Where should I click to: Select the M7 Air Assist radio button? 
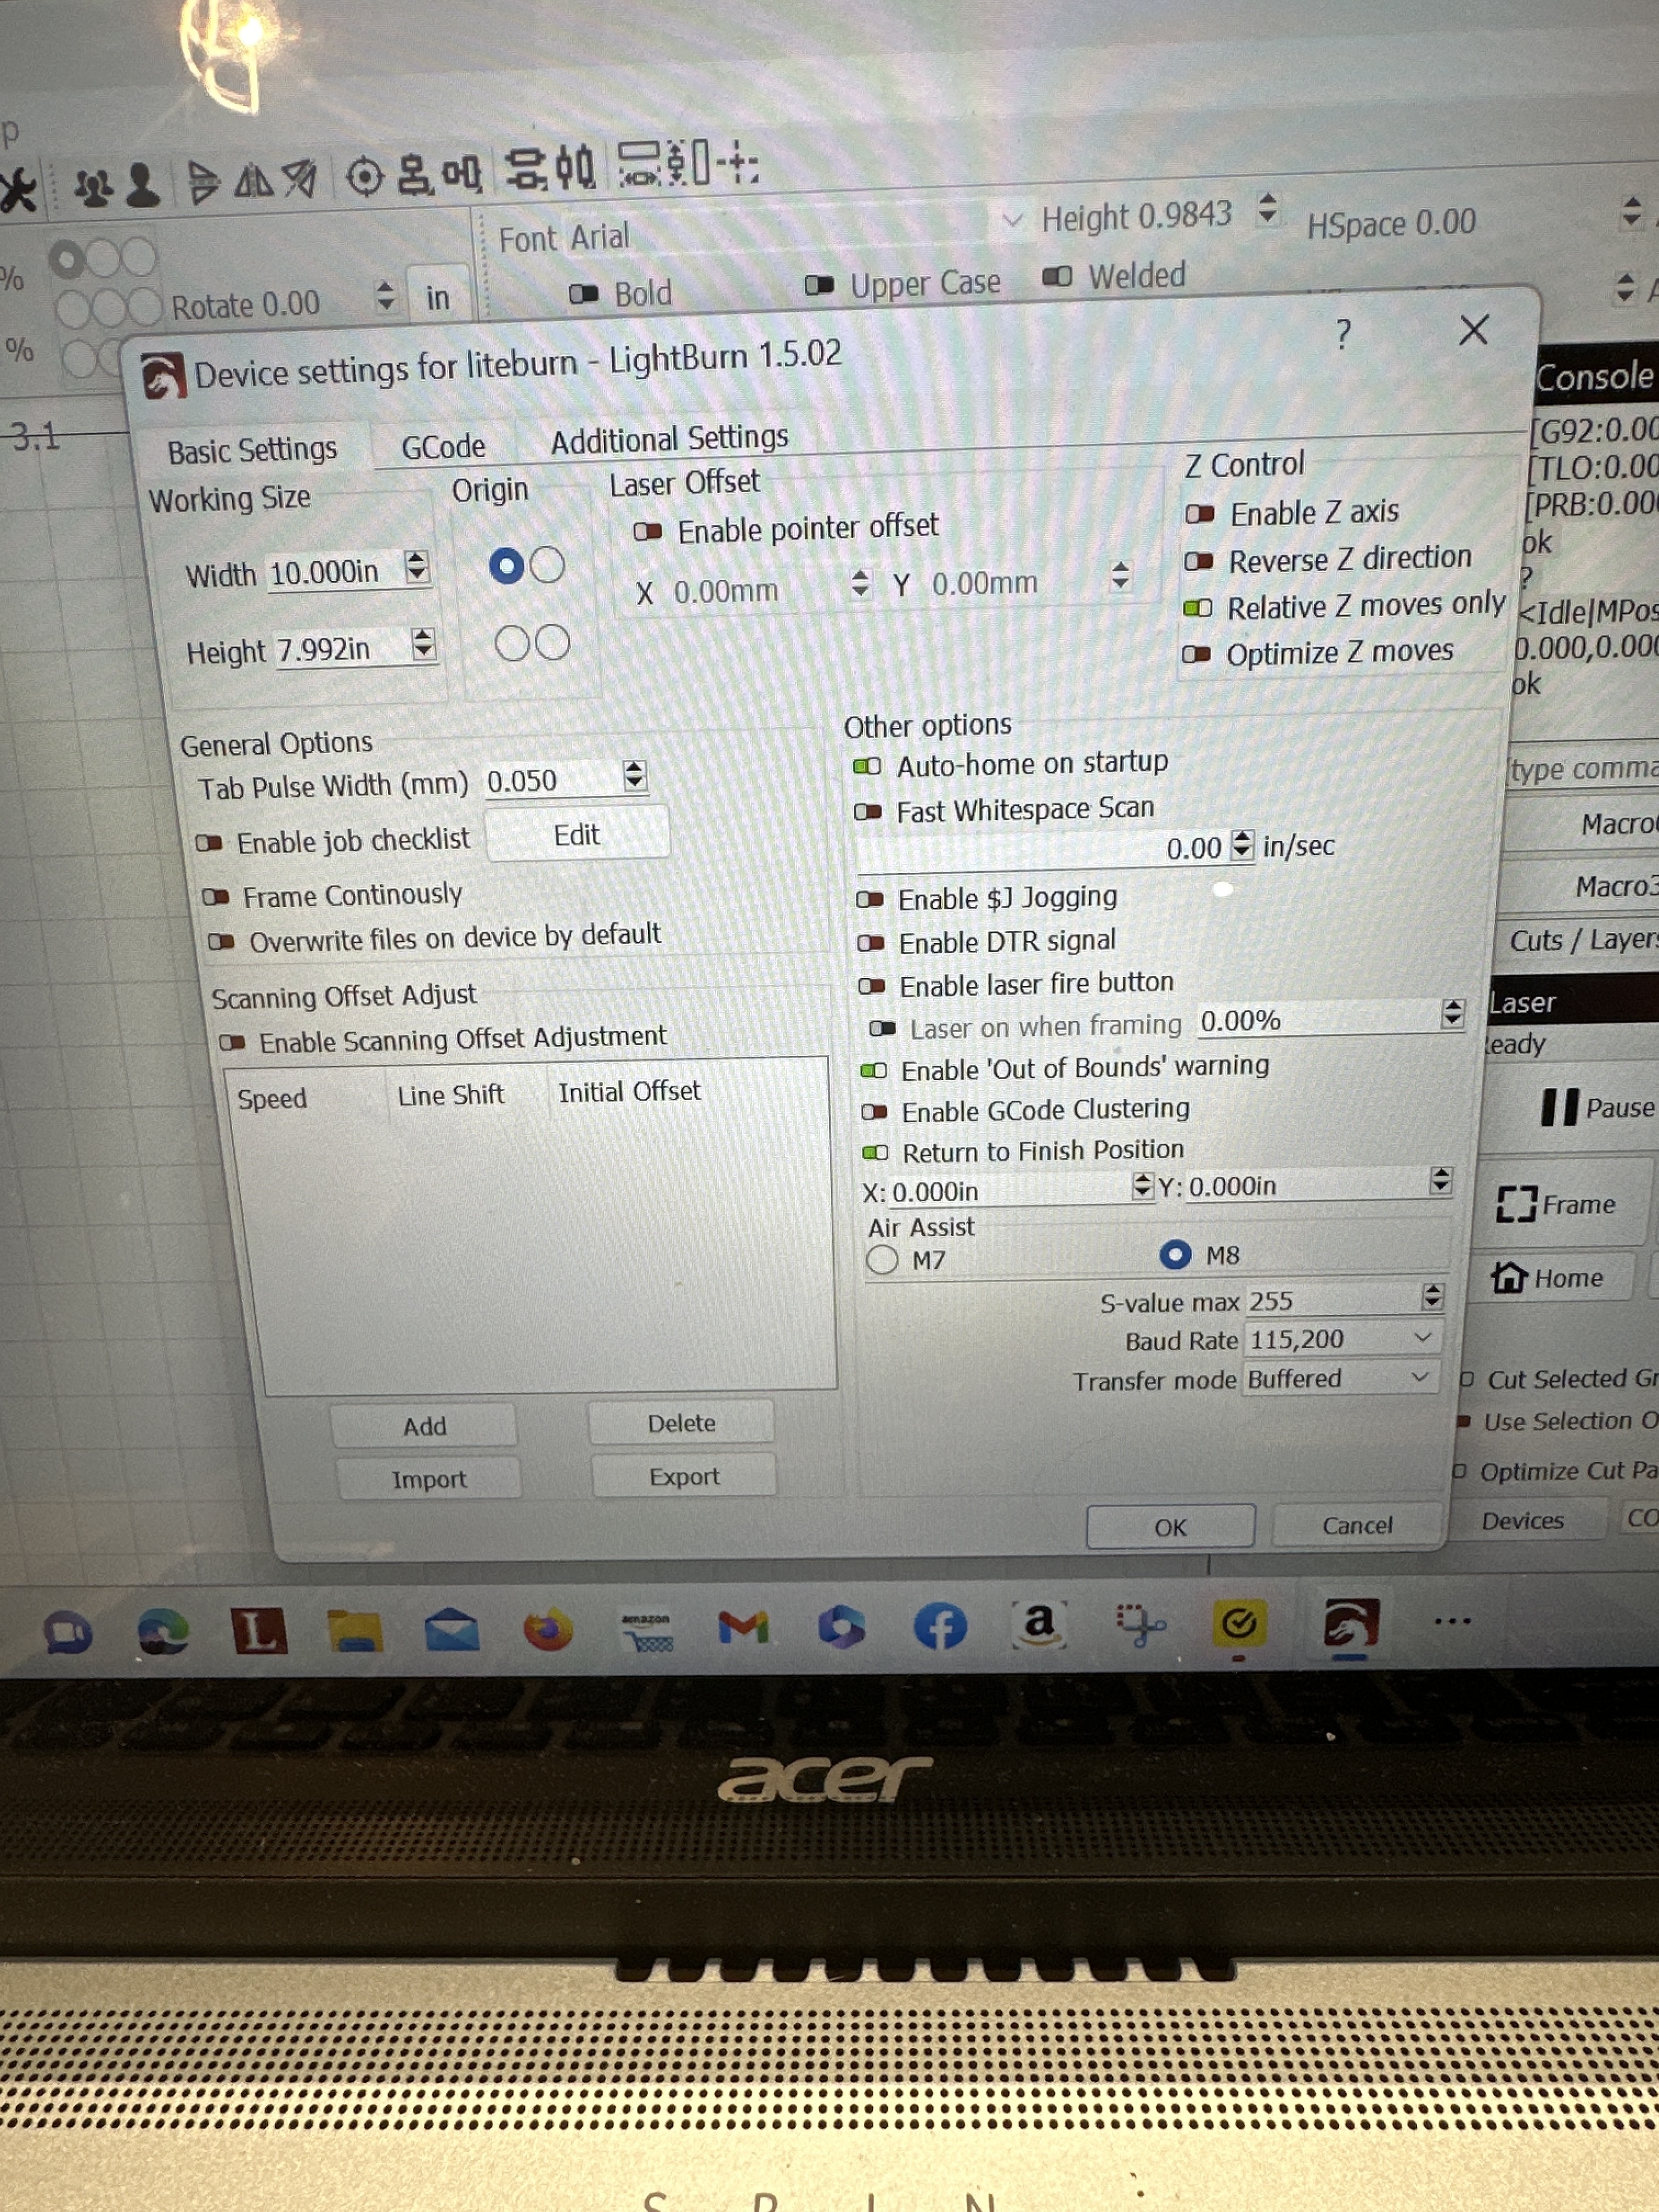click(882, 1259)
